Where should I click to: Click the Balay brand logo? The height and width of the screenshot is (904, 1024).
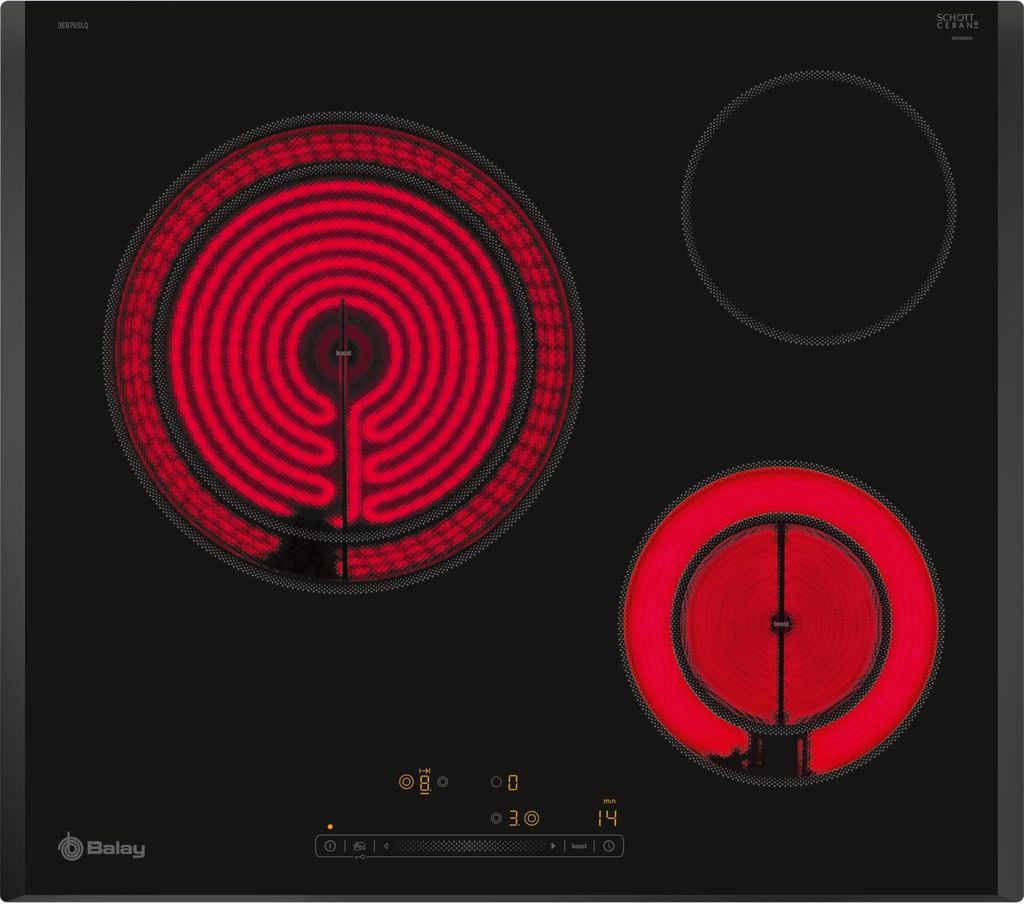101,848
